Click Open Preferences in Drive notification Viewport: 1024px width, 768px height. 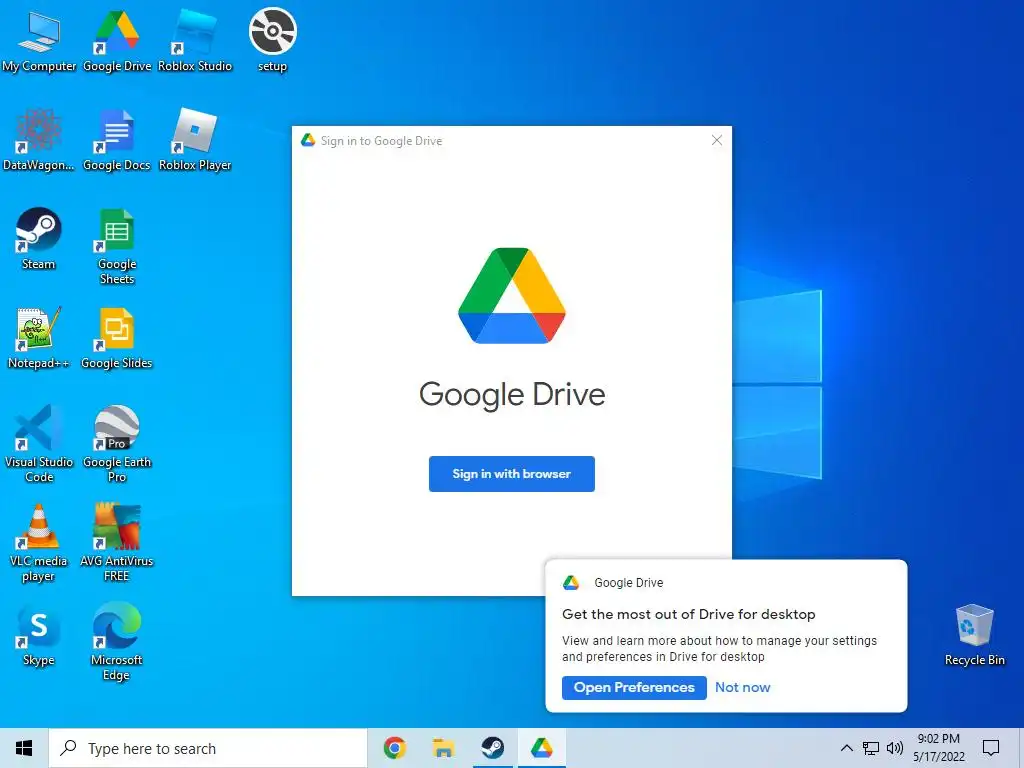point(634,688)
